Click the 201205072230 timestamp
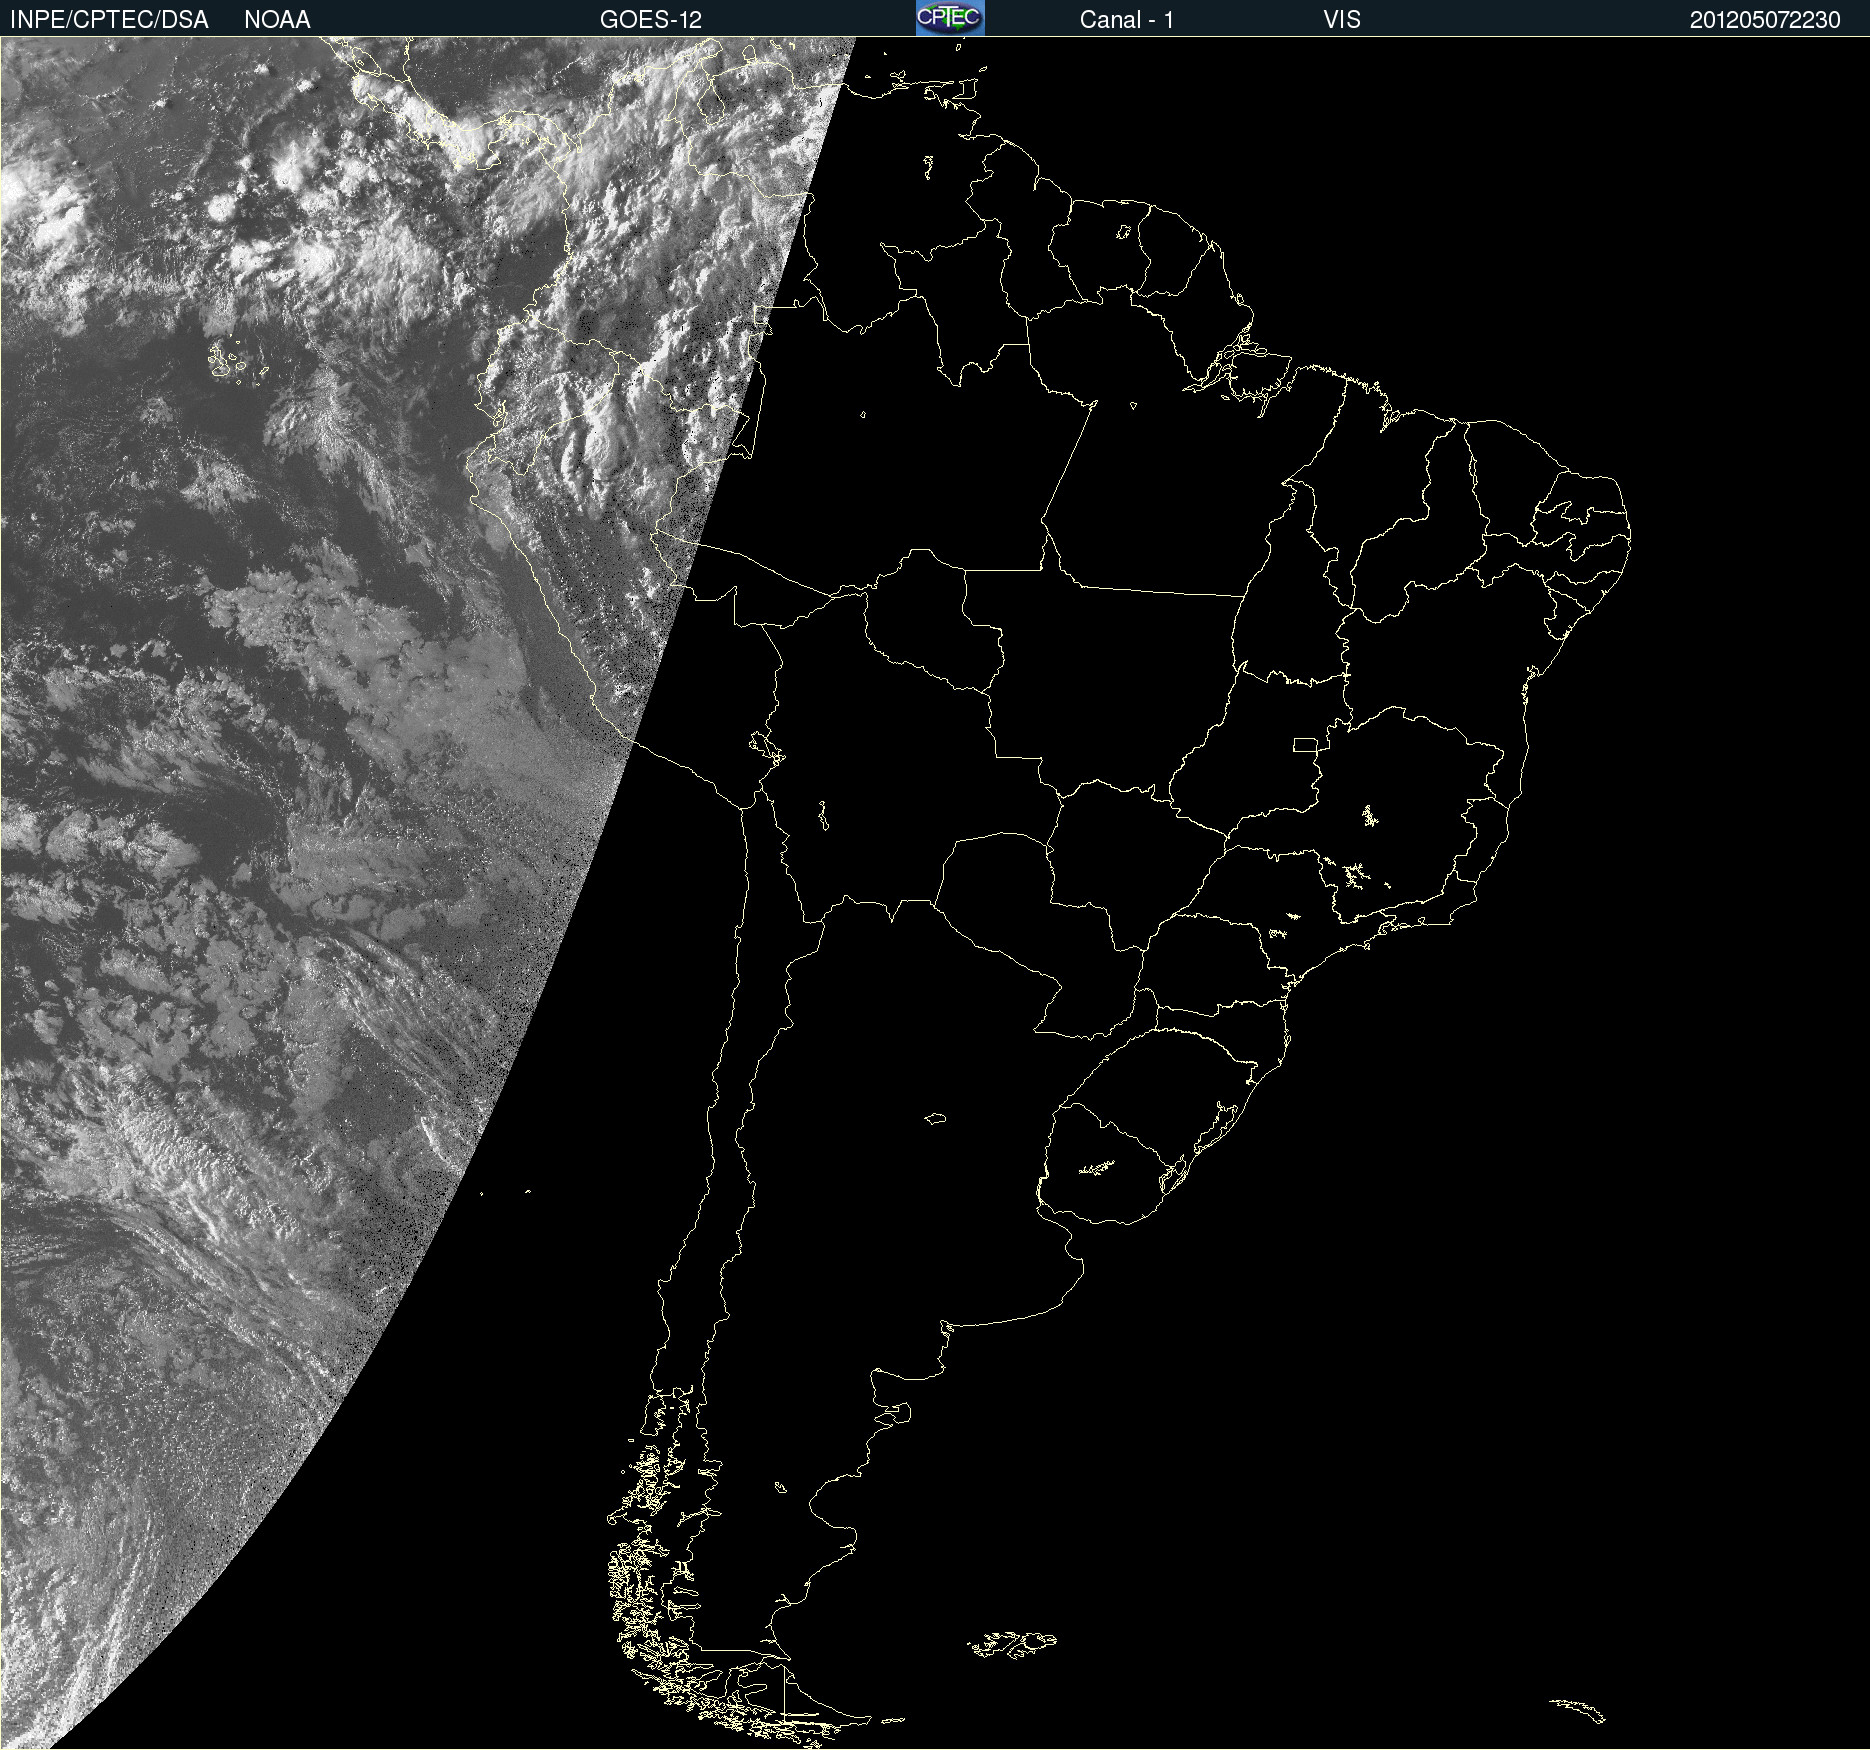1870x1750 pixels. [1765, 20]
